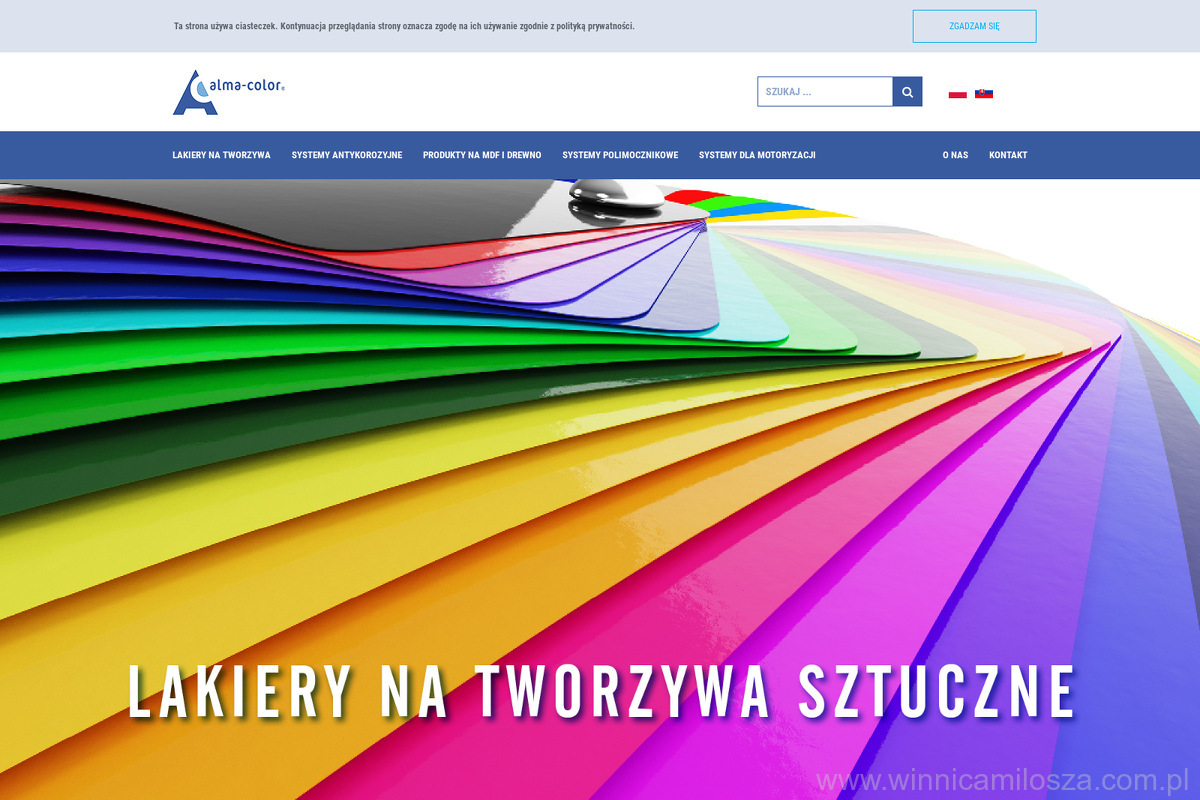Select Systemy dla motoryzacji in navigation
1200x800 pixels.
pyautogui.click(x=757, y=155)
